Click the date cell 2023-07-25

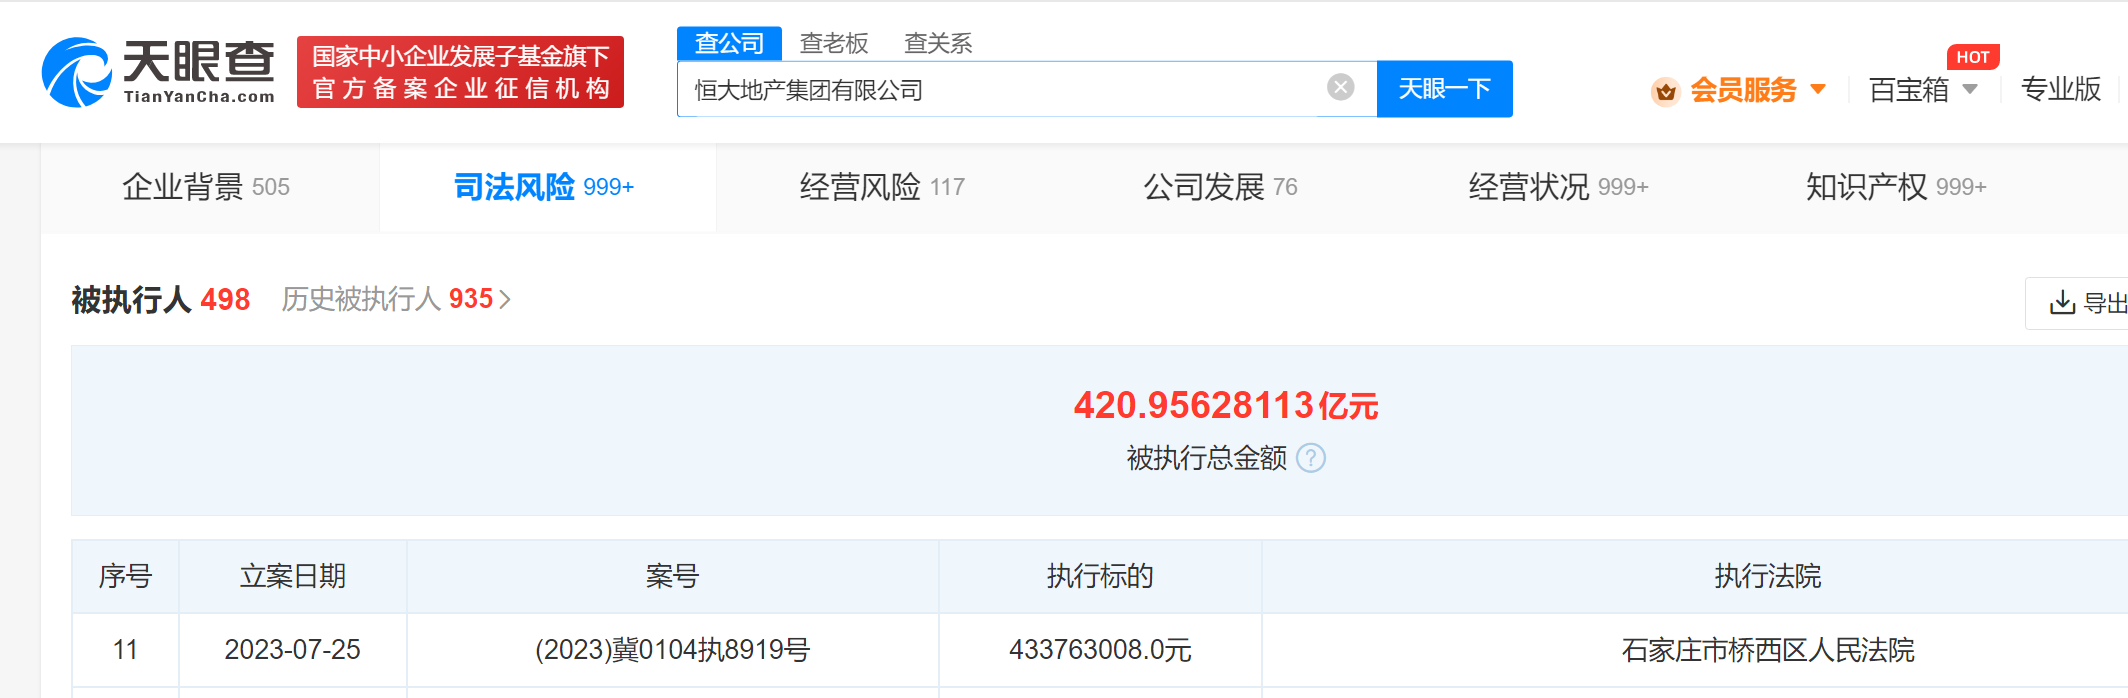click(x=293, y=650)
